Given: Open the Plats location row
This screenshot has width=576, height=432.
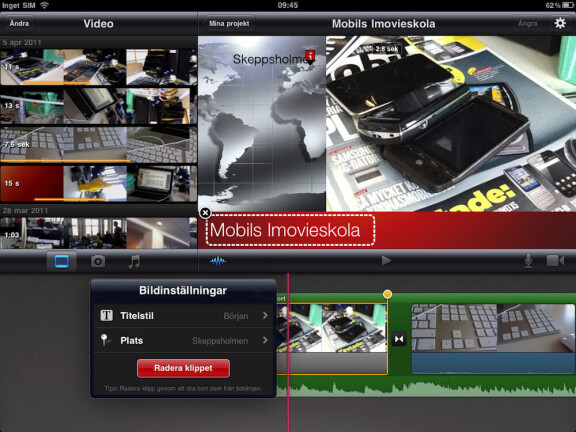Looking at the screenshot, I should (183, 341).
